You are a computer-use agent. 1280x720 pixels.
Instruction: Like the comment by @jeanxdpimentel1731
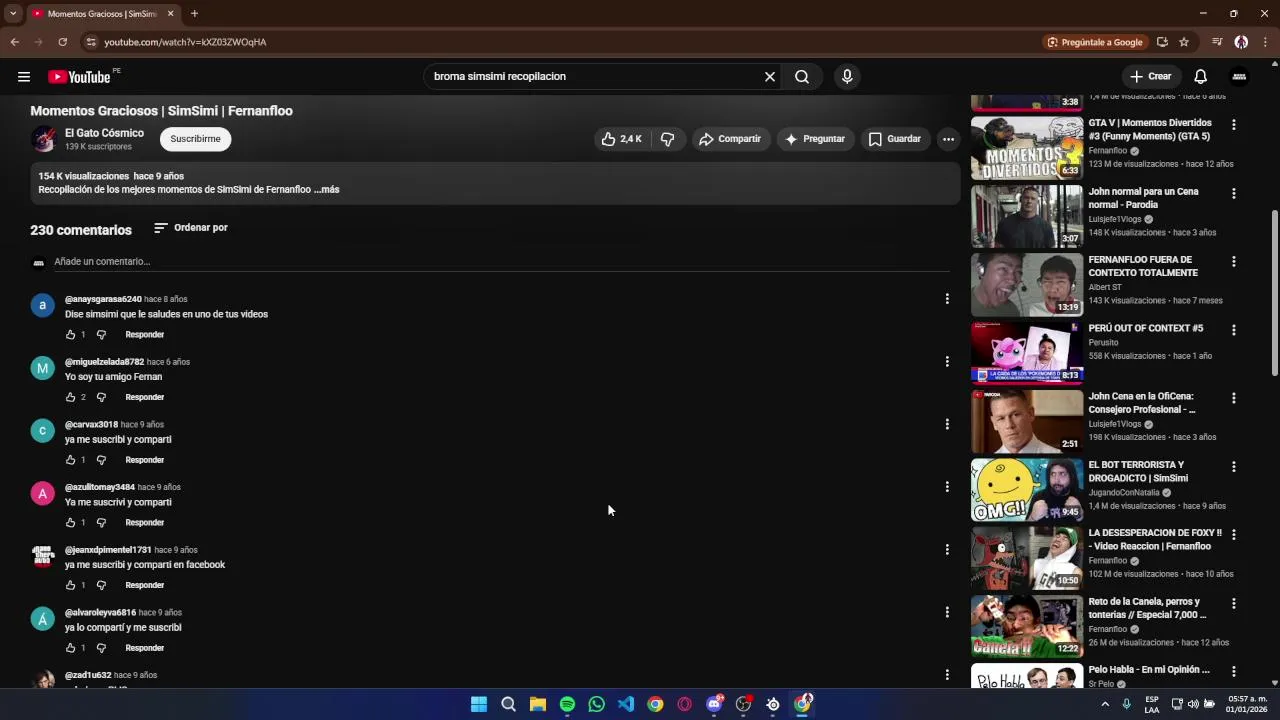70,585
